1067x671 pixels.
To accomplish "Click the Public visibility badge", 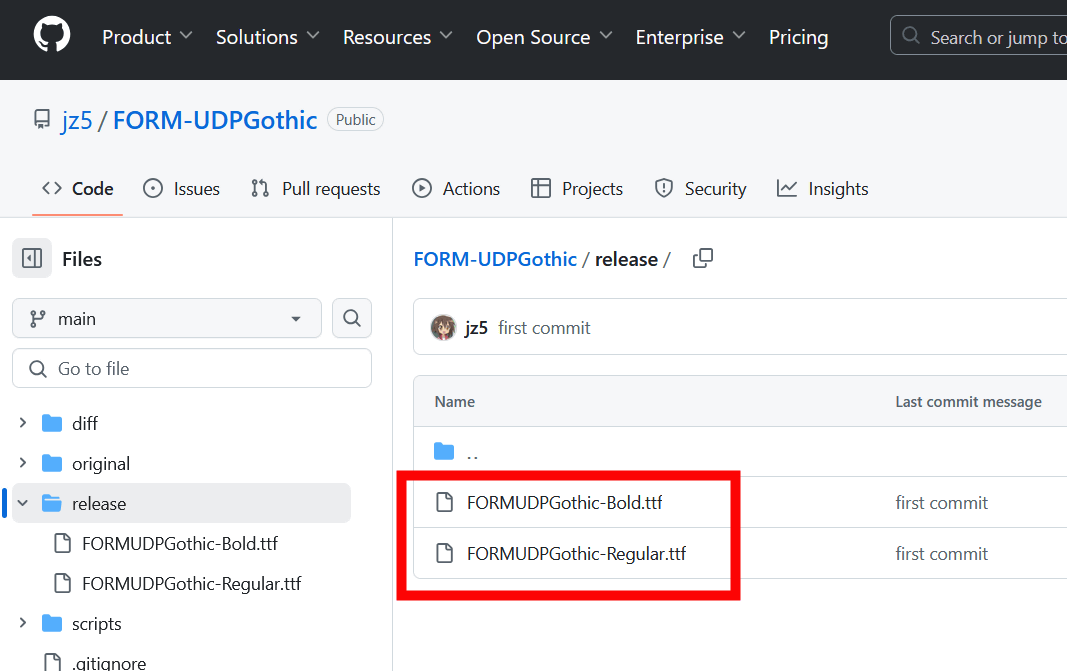I will tap(355, 120).
